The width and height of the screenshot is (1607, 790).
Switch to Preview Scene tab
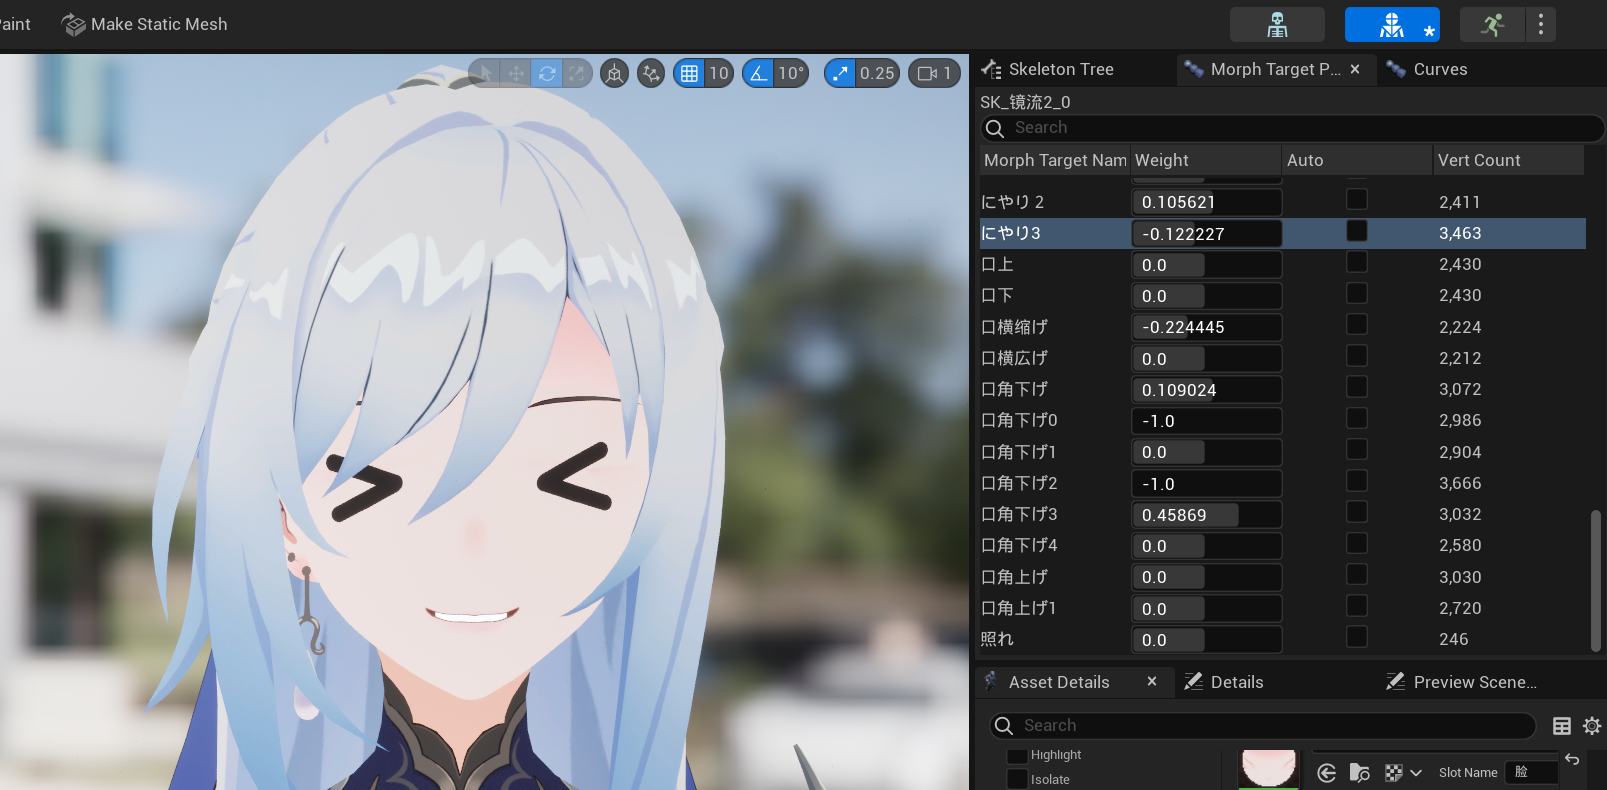[1462, 682]
